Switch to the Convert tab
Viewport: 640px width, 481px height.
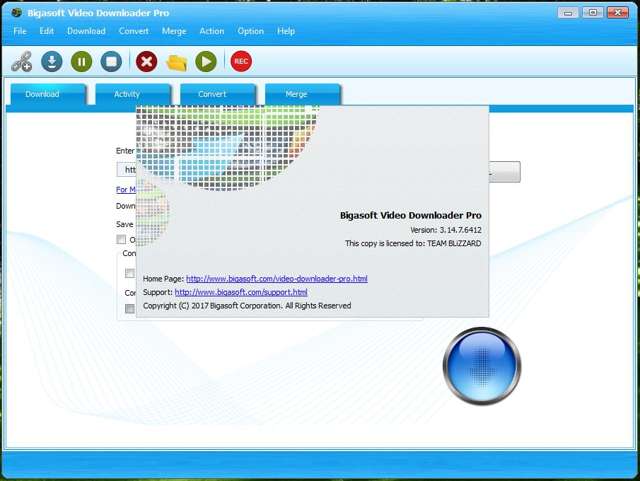click(x=218, y=94)
